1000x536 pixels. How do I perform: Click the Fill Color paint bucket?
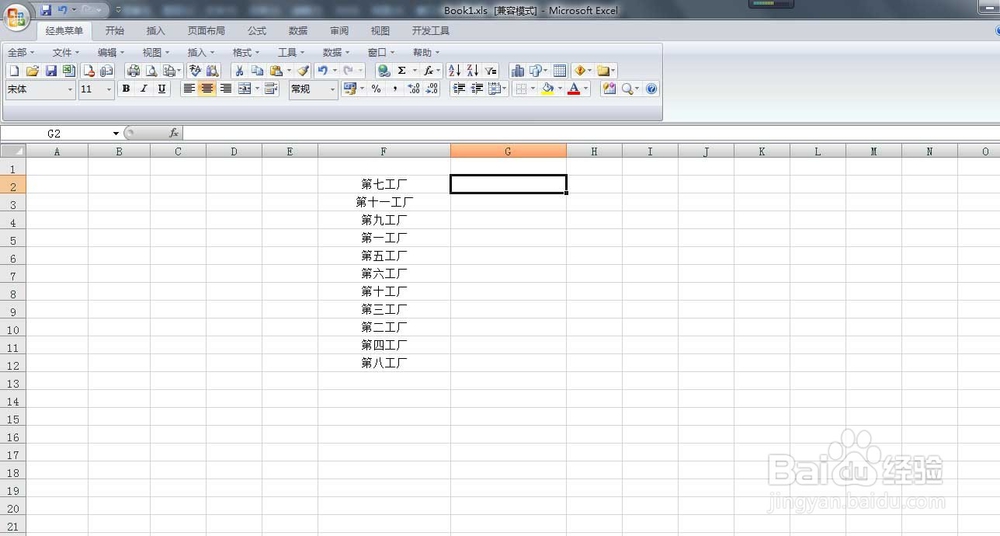547,89
